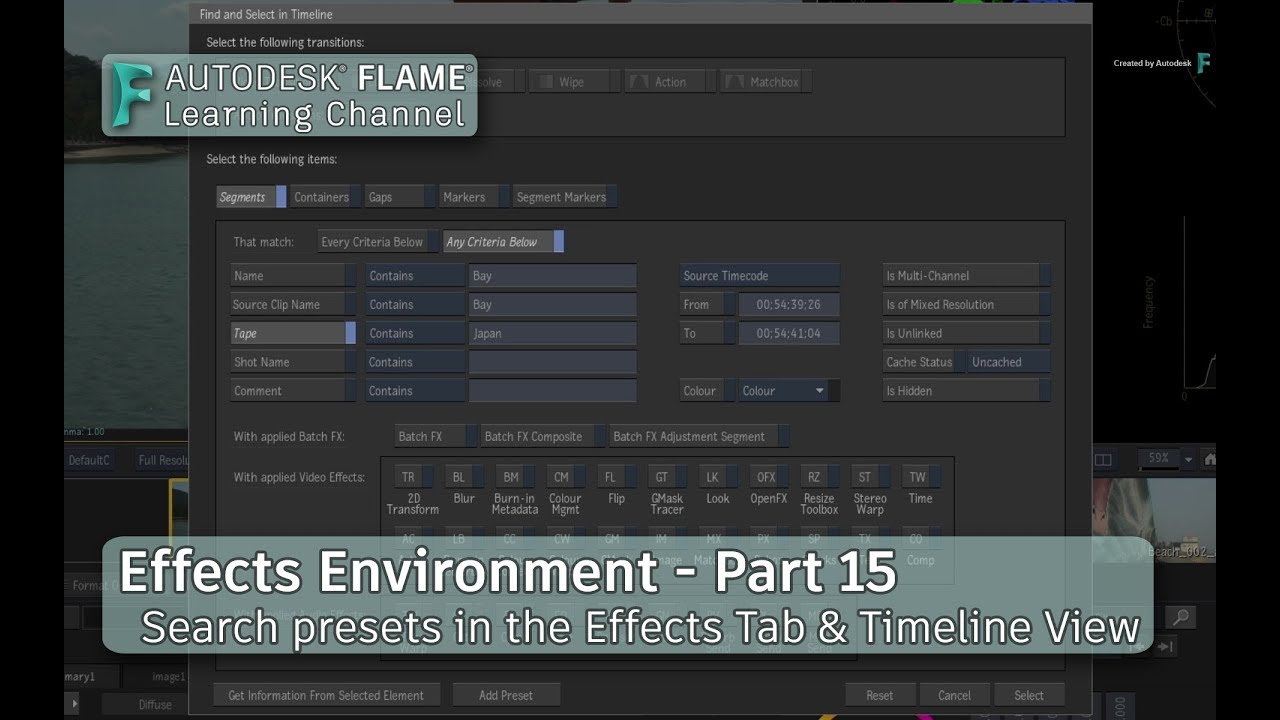Click Get Information From Selected Element
The height and width of the screenshot is (720, 1280).
(x=326, y=695)
